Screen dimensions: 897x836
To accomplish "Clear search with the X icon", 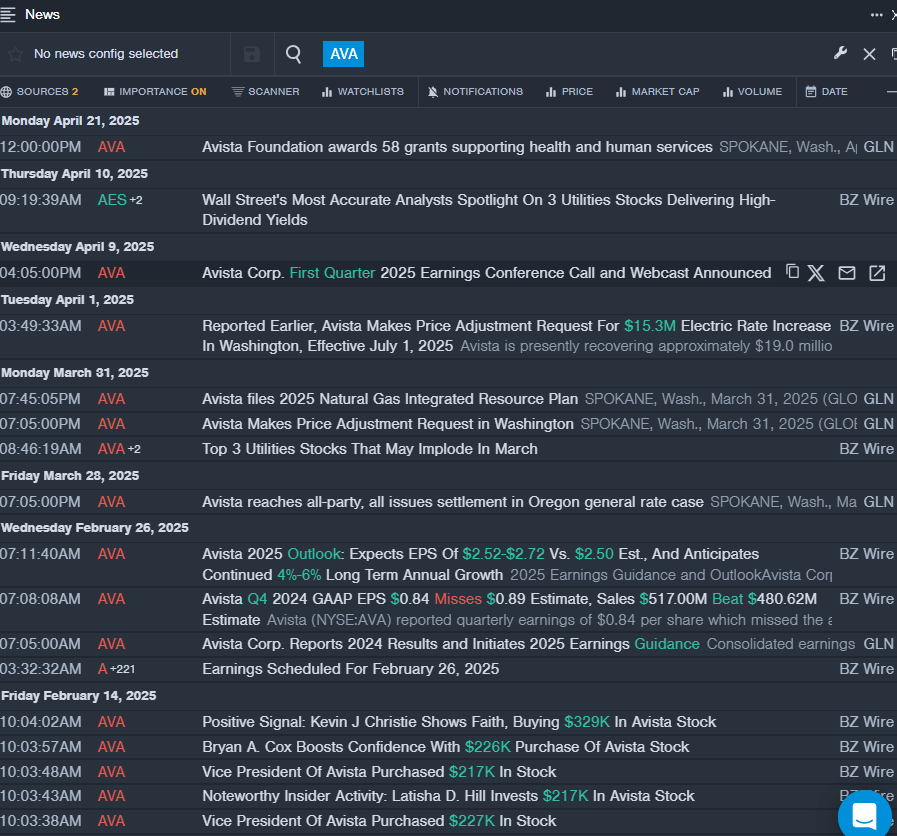I will click(869, 54).
